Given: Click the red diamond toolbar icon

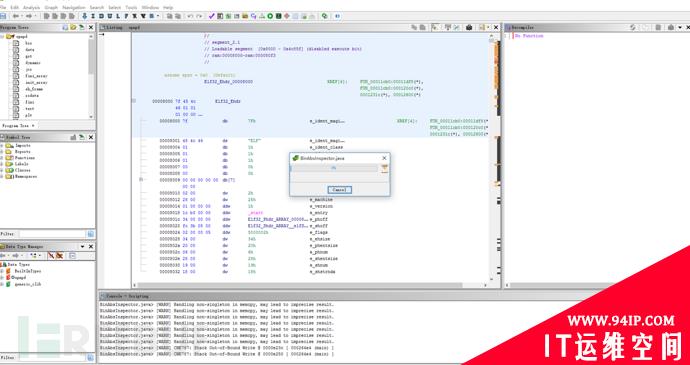Looking at the screenshot, I should [287, 16].
